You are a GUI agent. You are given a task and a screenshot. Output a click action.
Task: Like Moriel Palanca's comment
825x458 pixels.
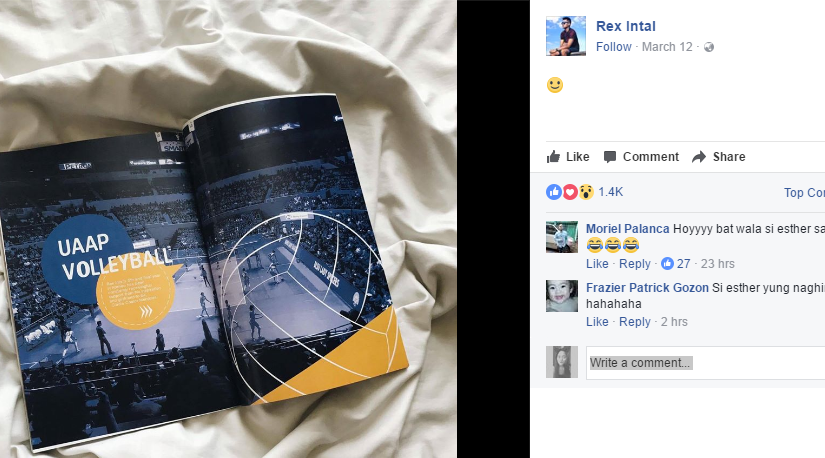597,263
